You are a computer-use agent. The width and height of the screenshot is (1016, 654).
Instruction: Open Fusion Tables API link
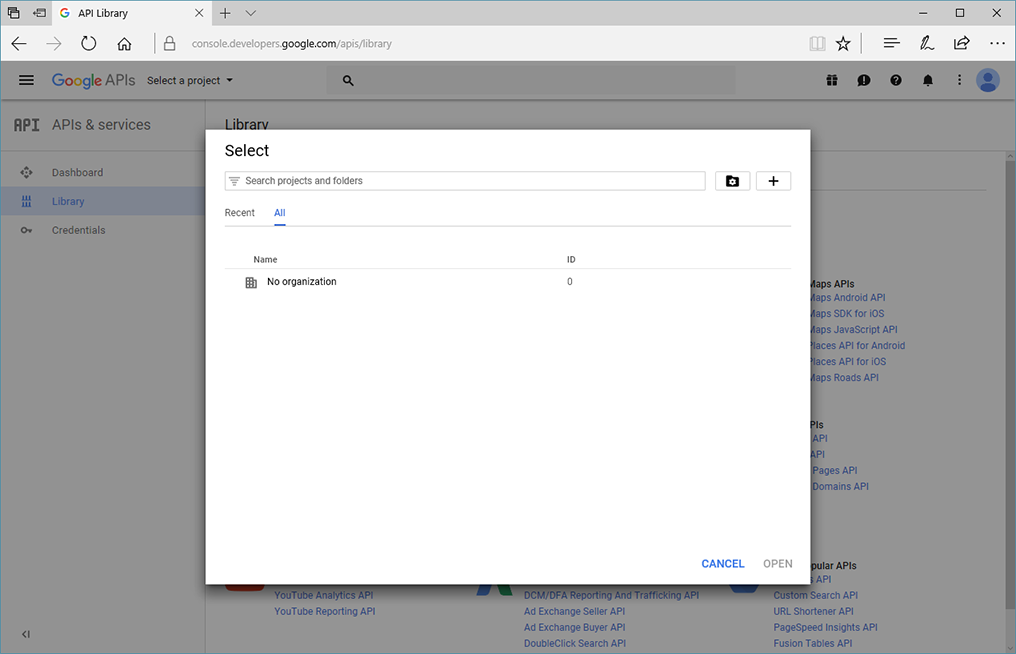[x=813, y=643]
